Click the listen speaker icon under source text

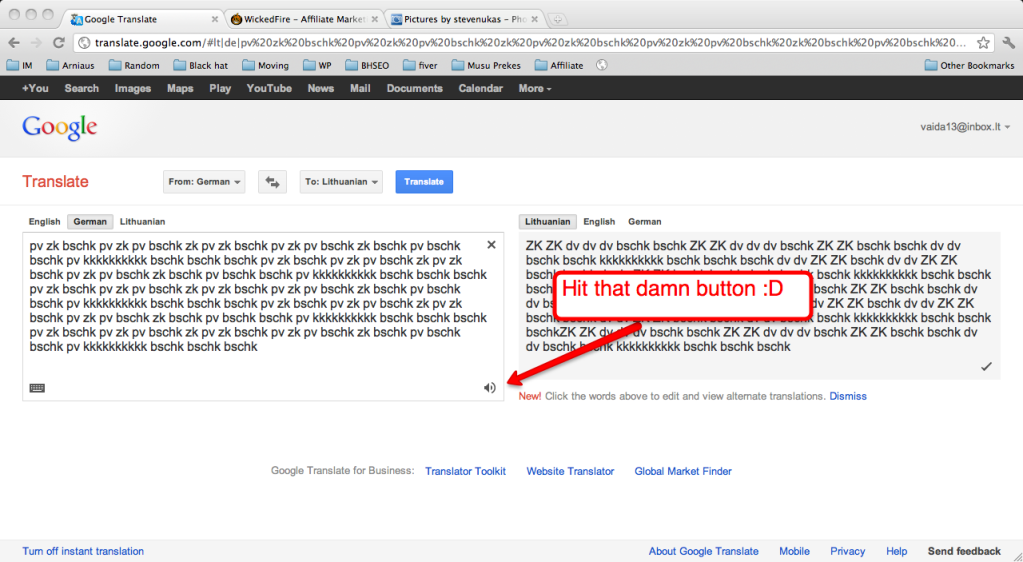(489, 388)
